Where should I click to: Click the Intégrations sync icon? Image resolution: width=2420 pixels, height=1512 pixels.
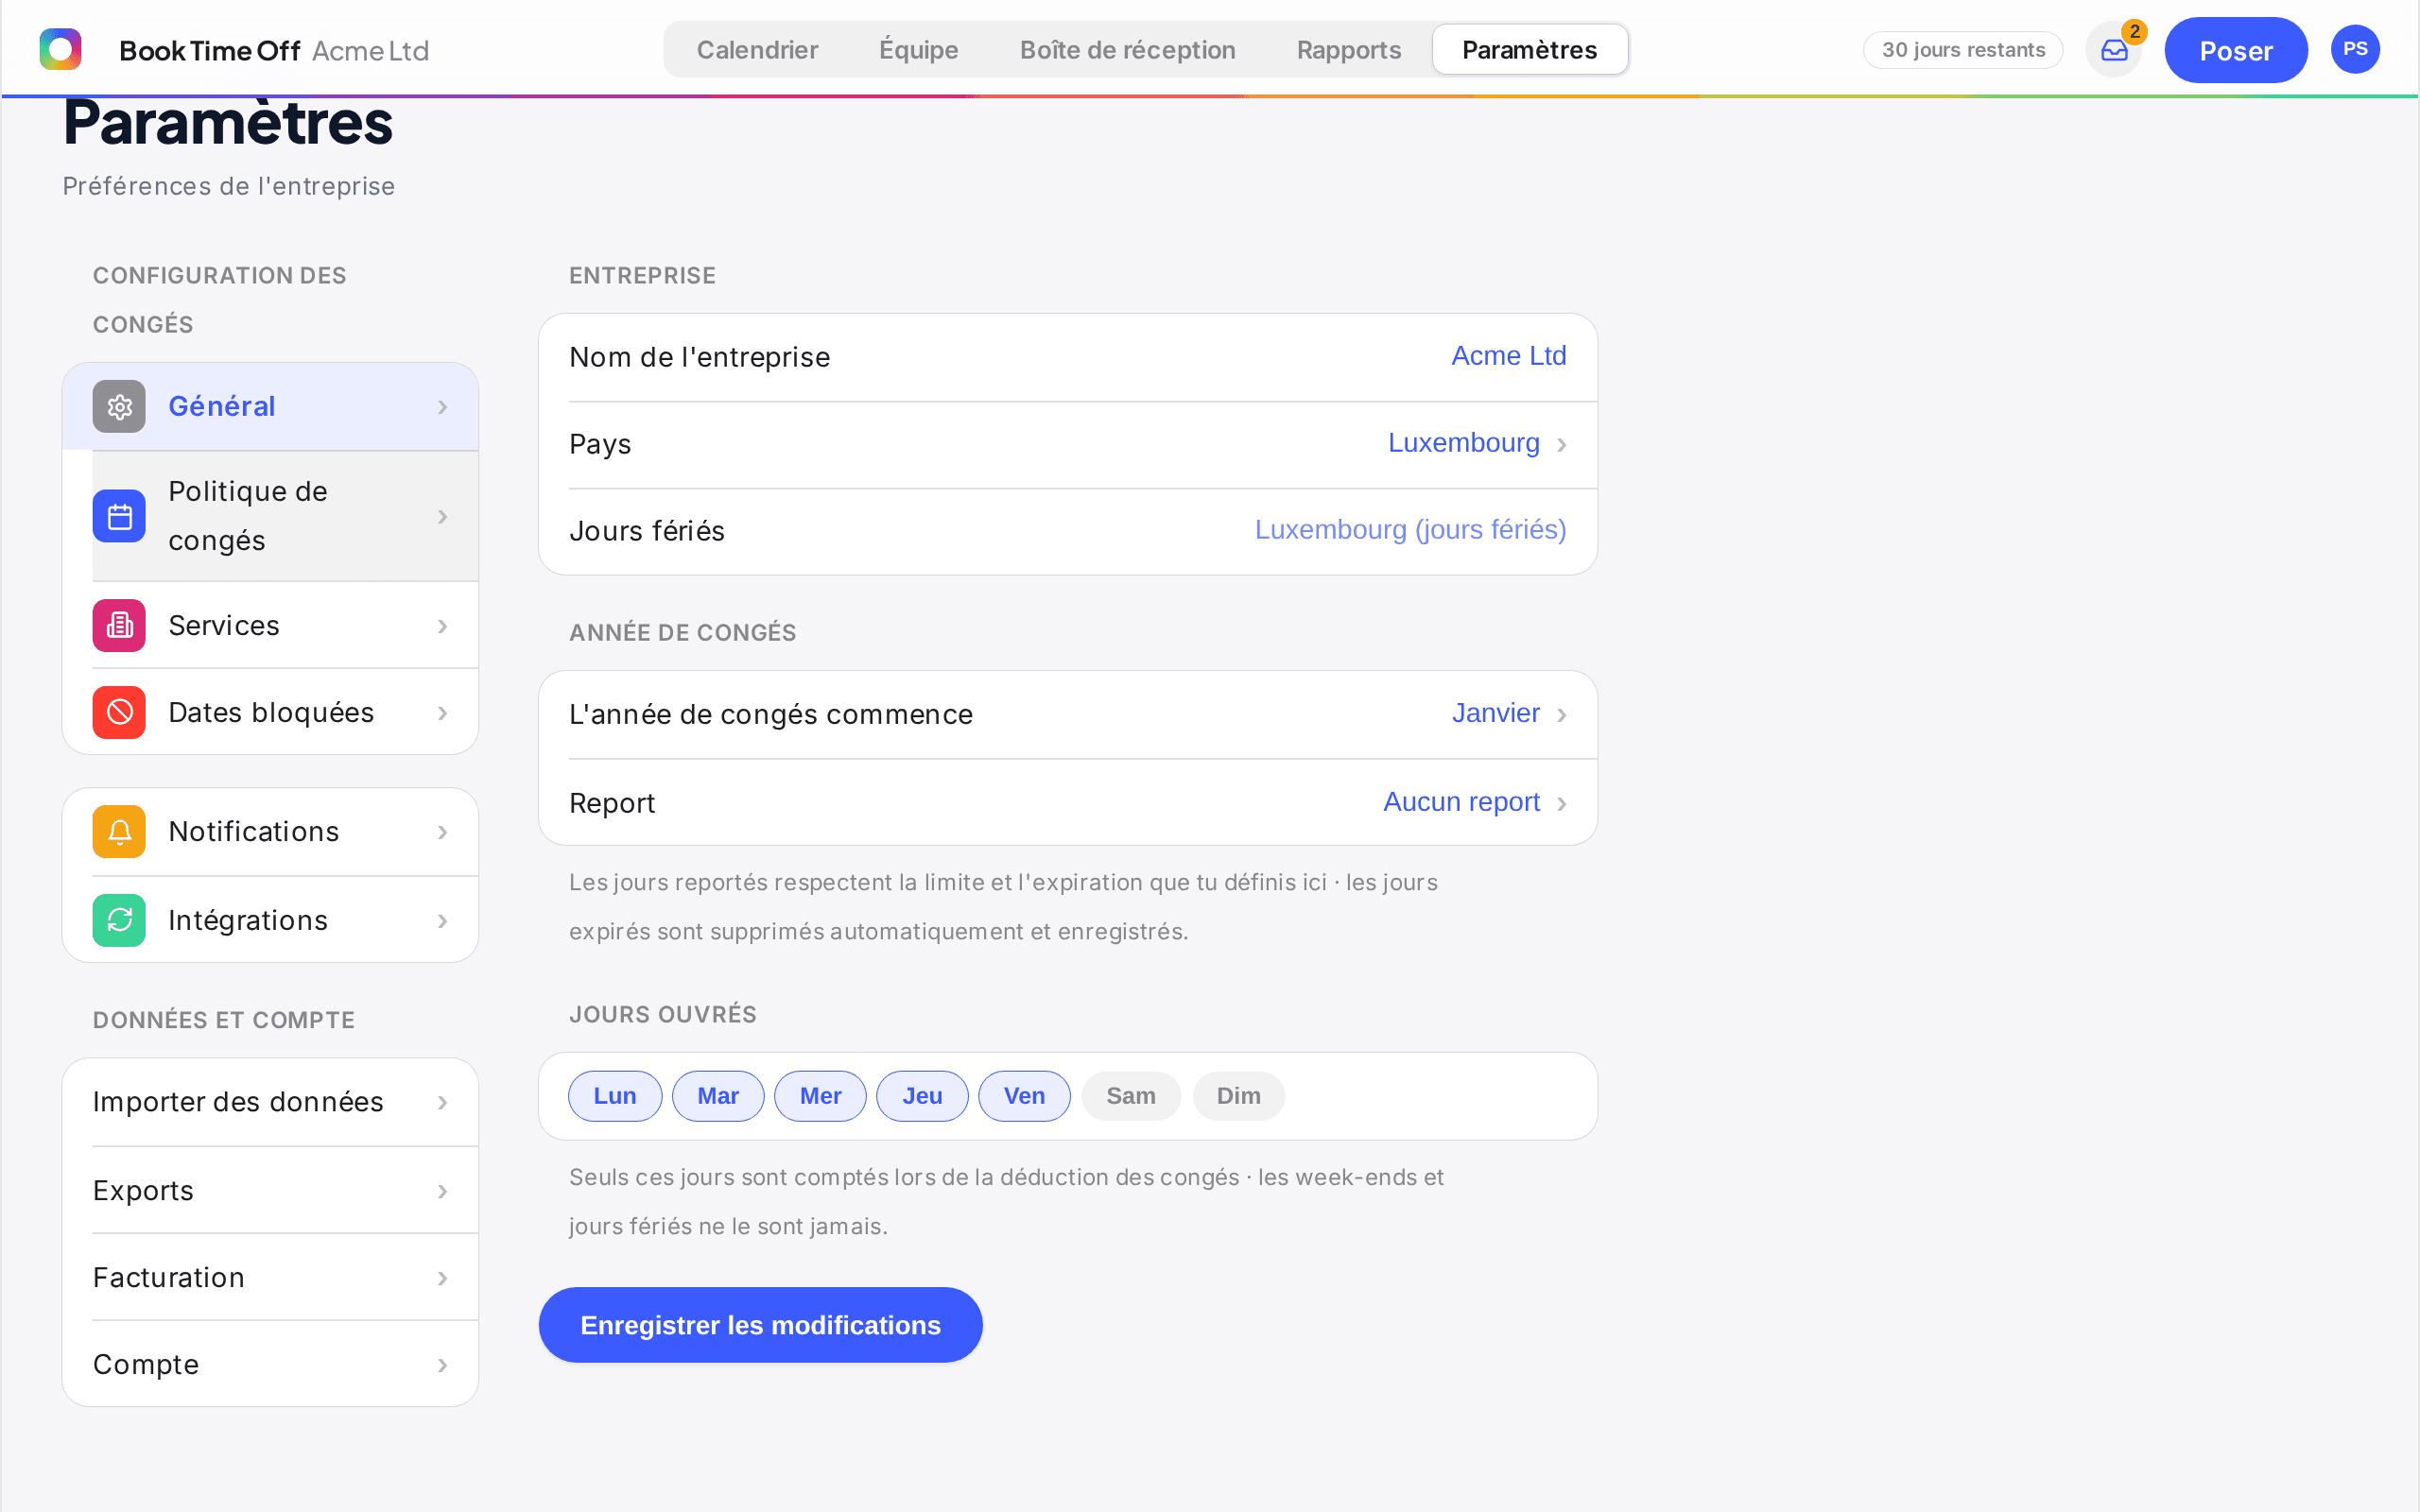(x=119, y=920)
